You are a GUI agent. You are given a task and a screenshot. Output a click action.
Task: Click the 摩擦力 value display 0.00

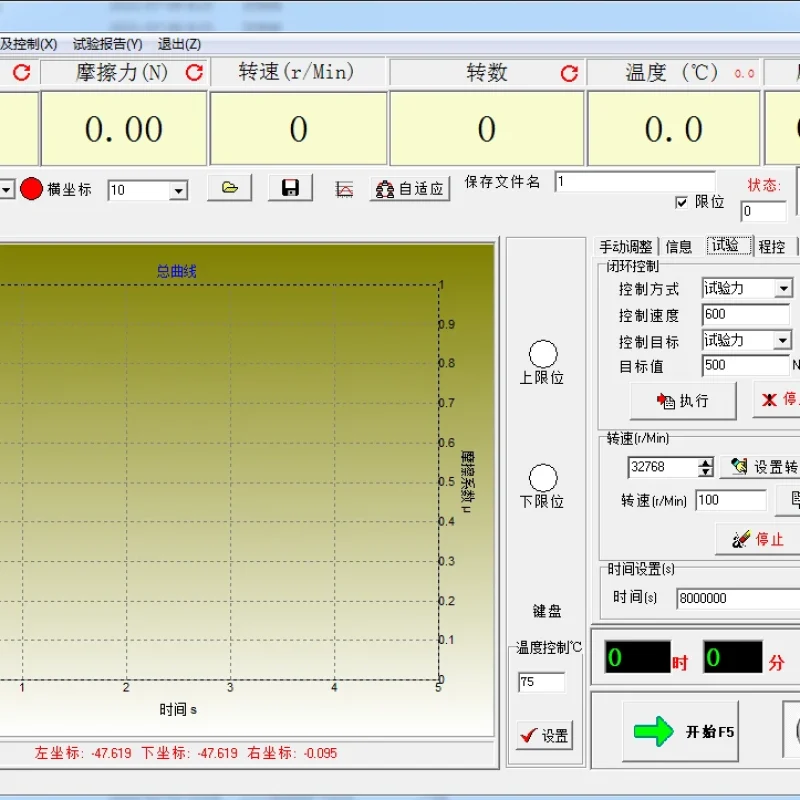pyautogui.click(x=123, y=129)
